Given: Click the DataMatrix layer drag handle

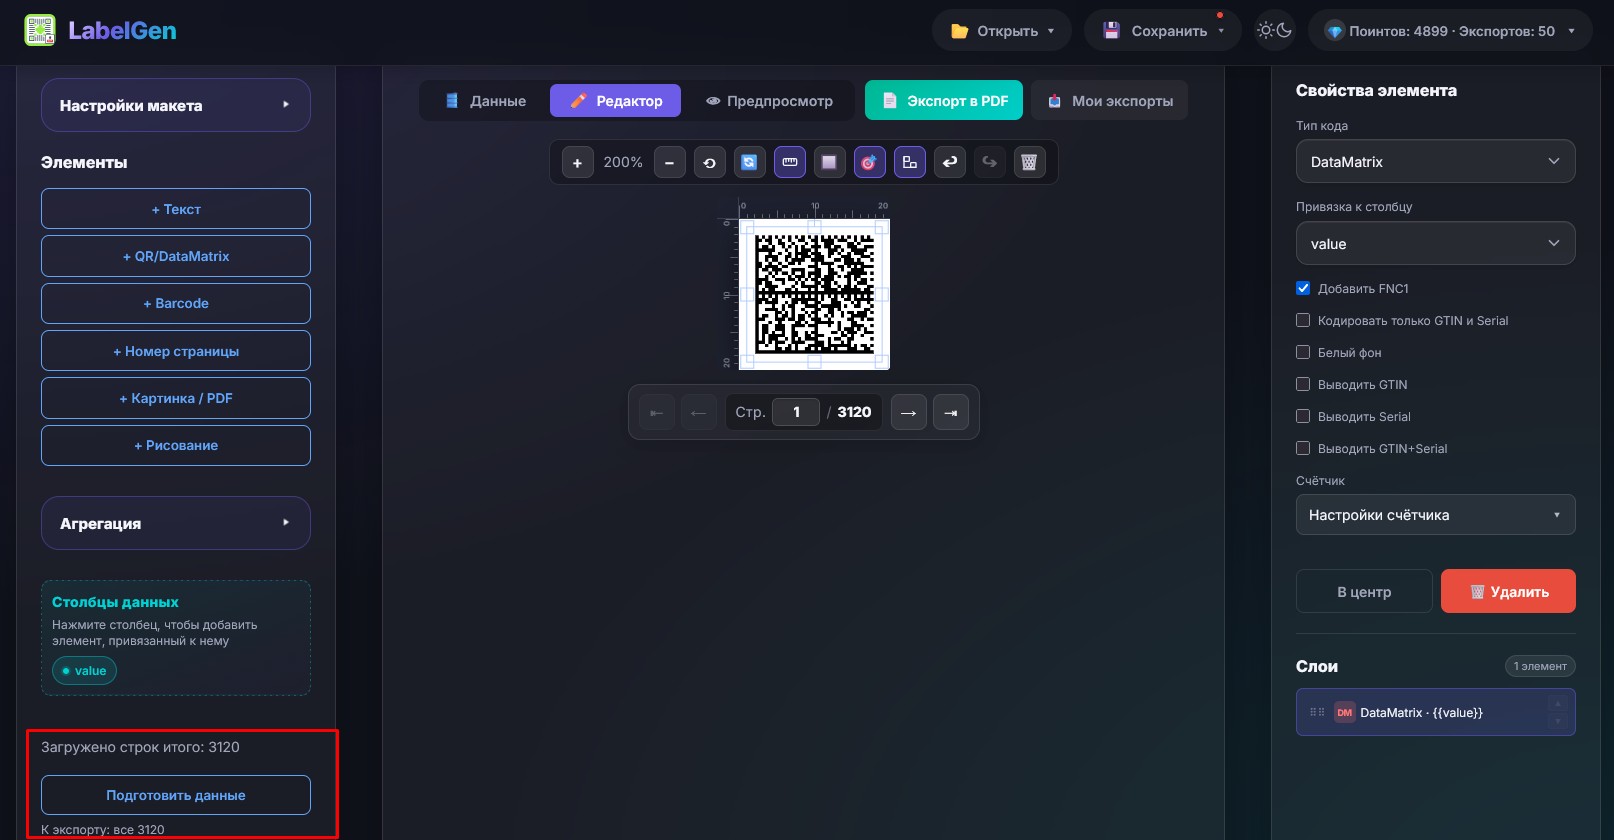Looking at the screenshot, I should coord(1317,713).
